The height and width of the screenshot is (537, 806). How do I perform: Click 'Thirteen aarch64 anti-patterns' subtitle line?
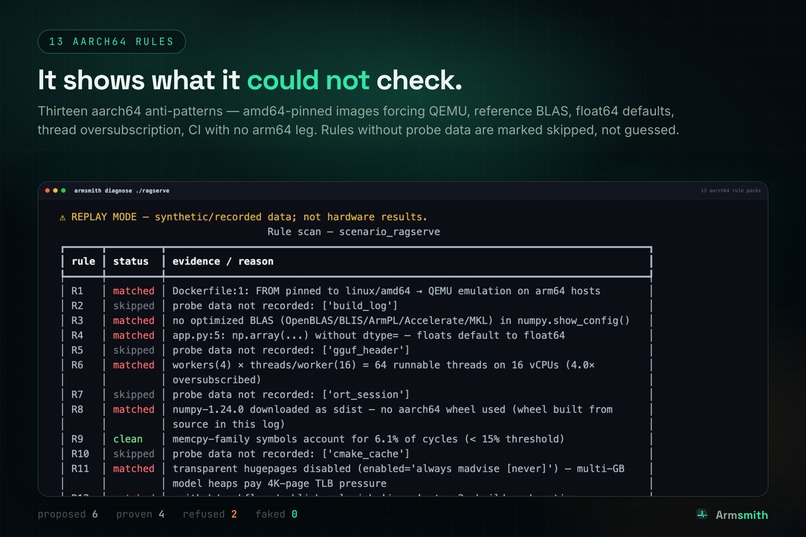[356, 112]
